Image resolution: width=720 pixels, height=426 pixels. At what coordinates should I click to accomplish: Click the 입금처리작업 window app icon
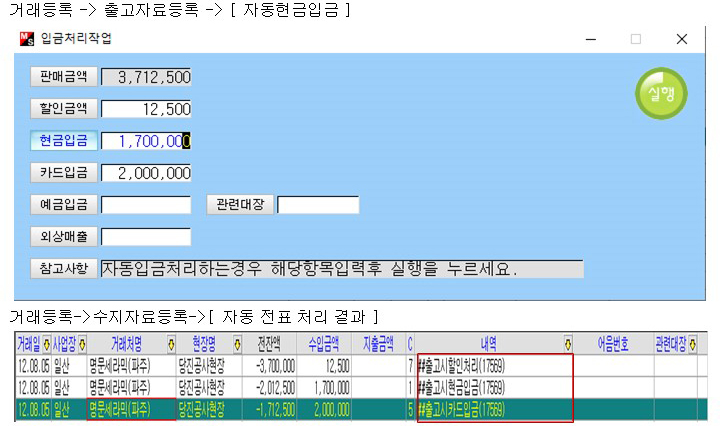pos(27,39)
